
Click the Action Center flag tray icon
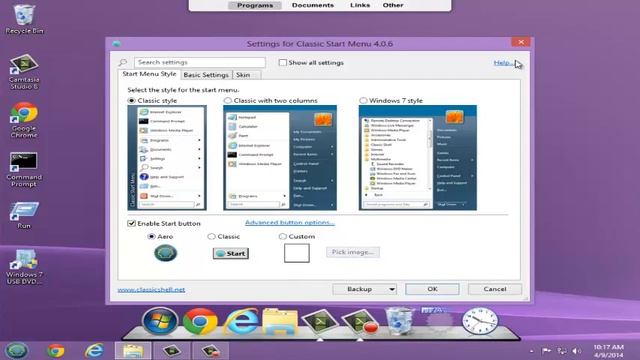[x=546, y=351]
